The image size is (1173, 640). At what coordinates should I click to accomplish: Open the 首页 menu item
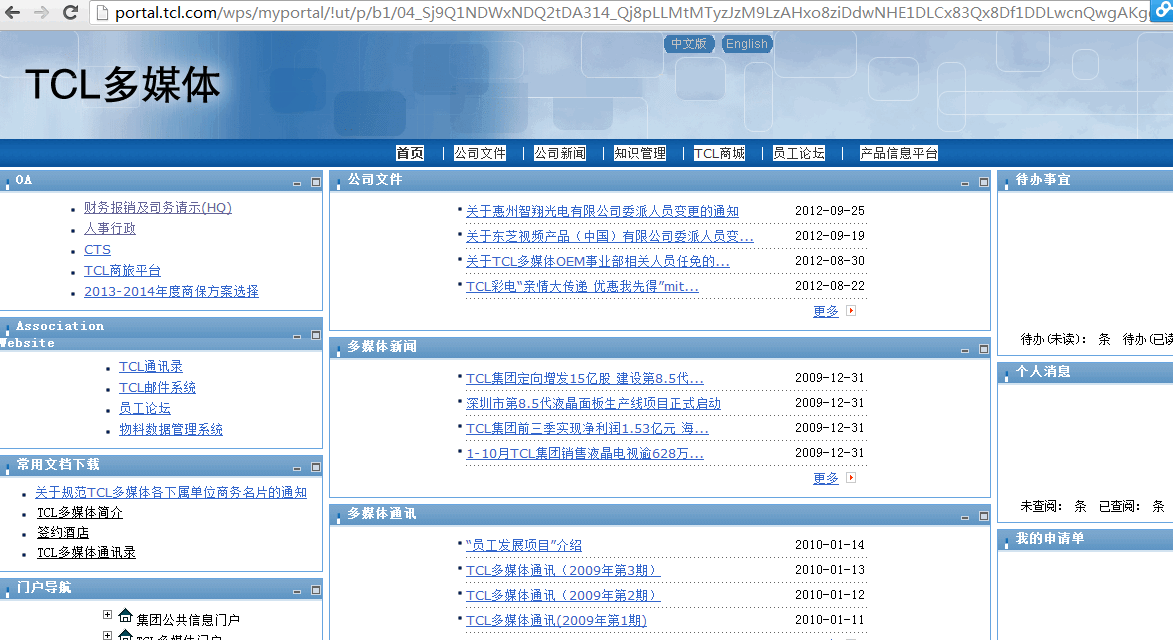click(x=410, y=153)
